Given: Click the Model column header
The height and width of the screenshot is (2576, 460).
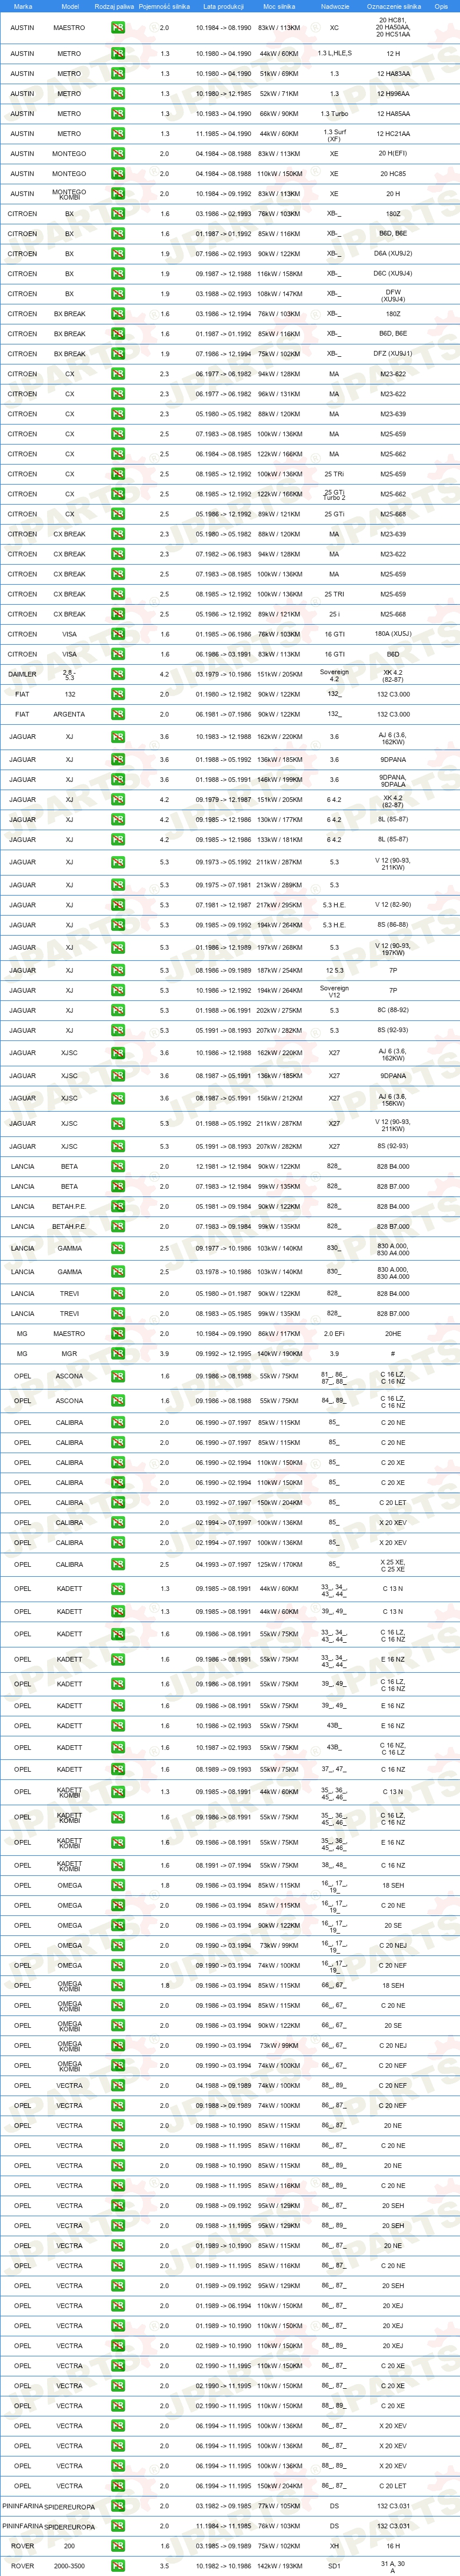Looking at the screenshot, I should coord(70,6).
